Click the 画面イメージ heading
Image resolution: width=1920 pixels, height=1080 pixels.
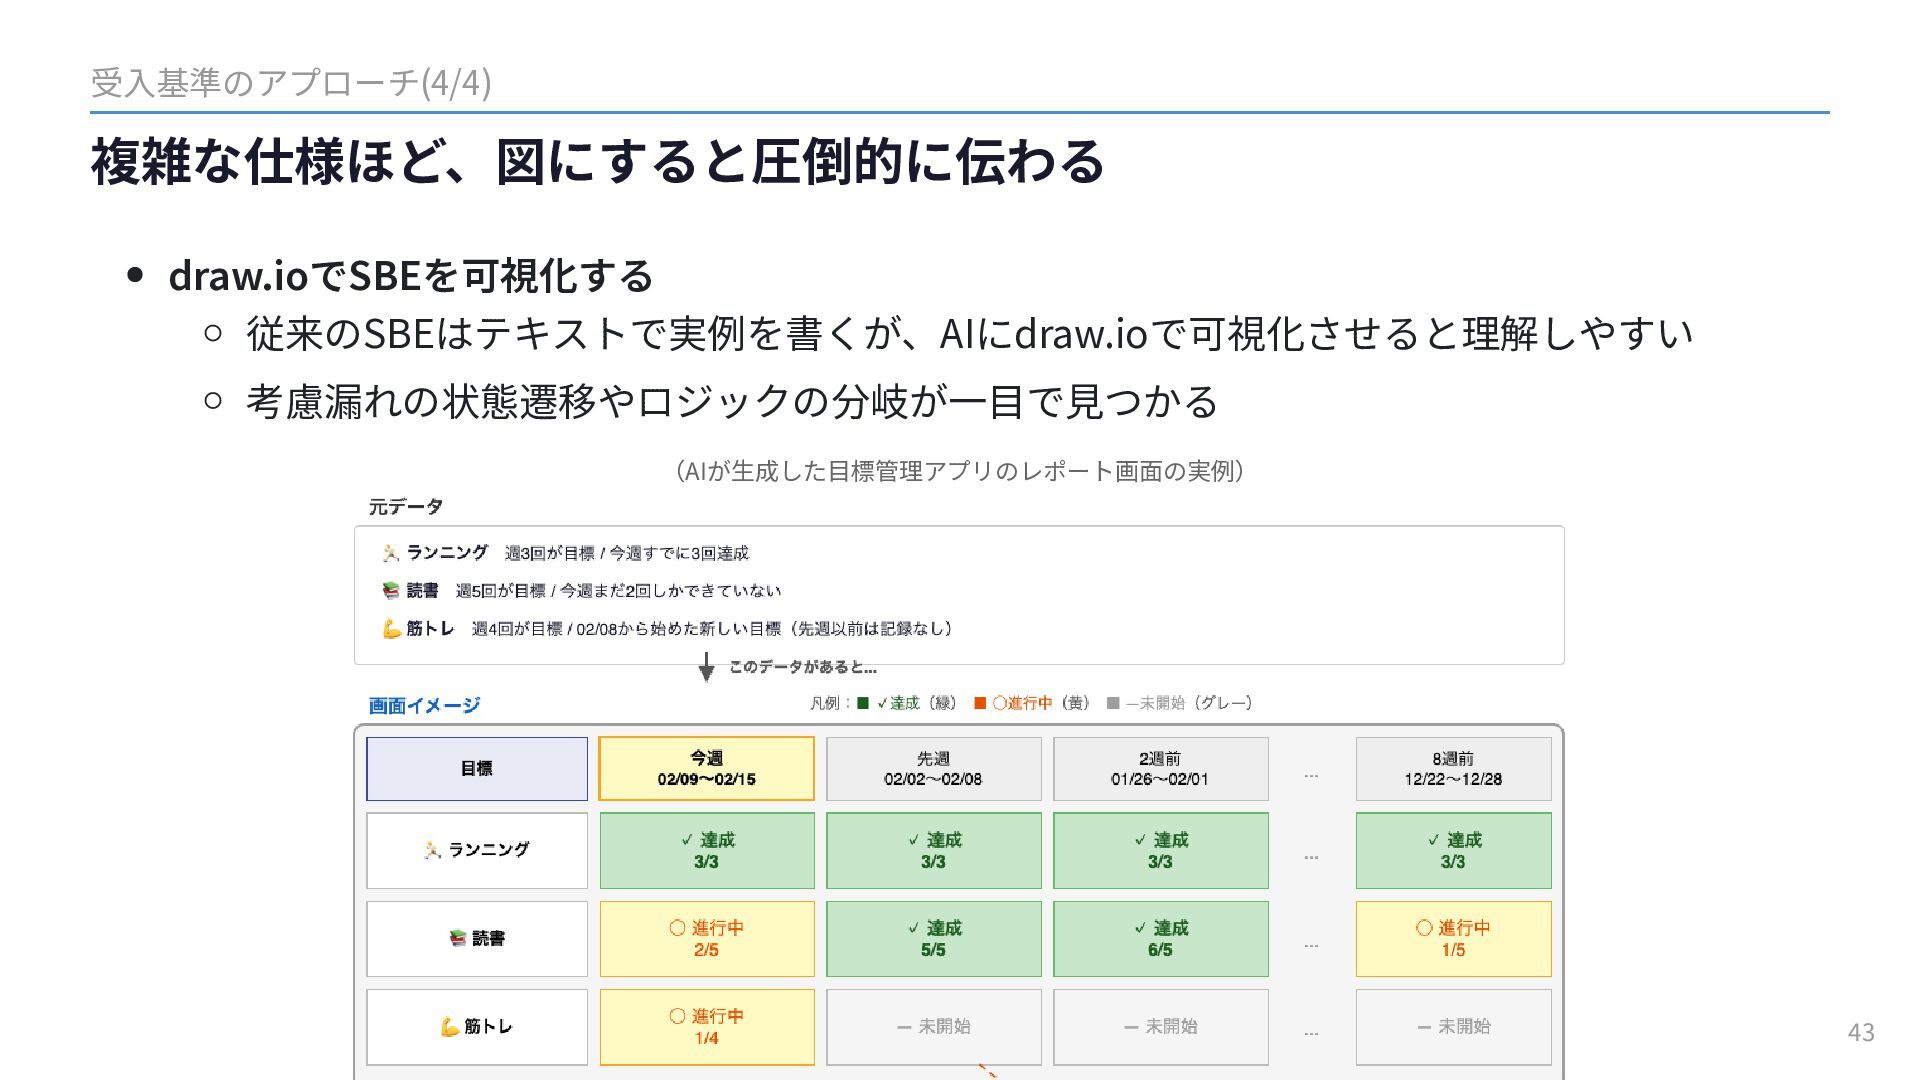424,705
